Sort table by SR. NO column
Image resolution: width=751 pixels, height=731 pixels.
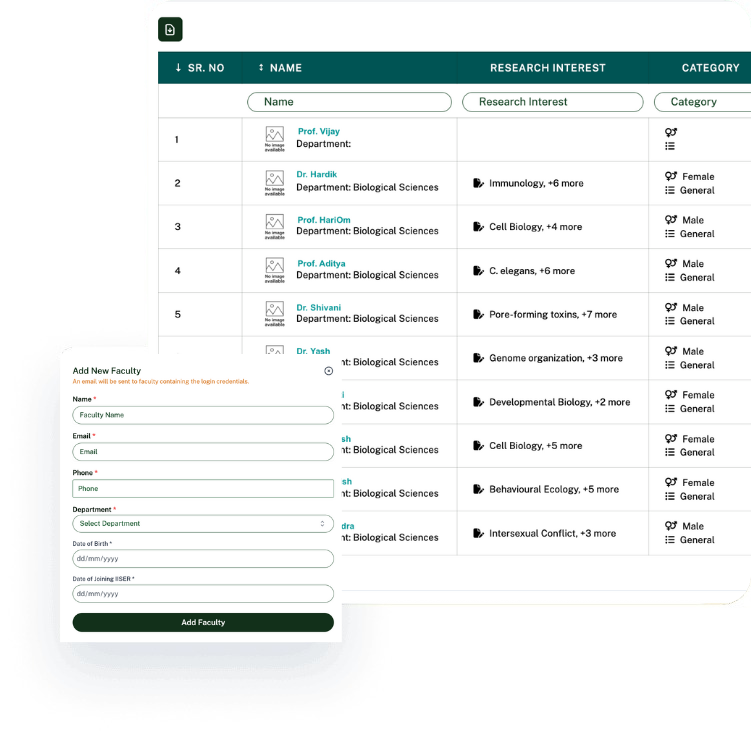pos(199,68)
